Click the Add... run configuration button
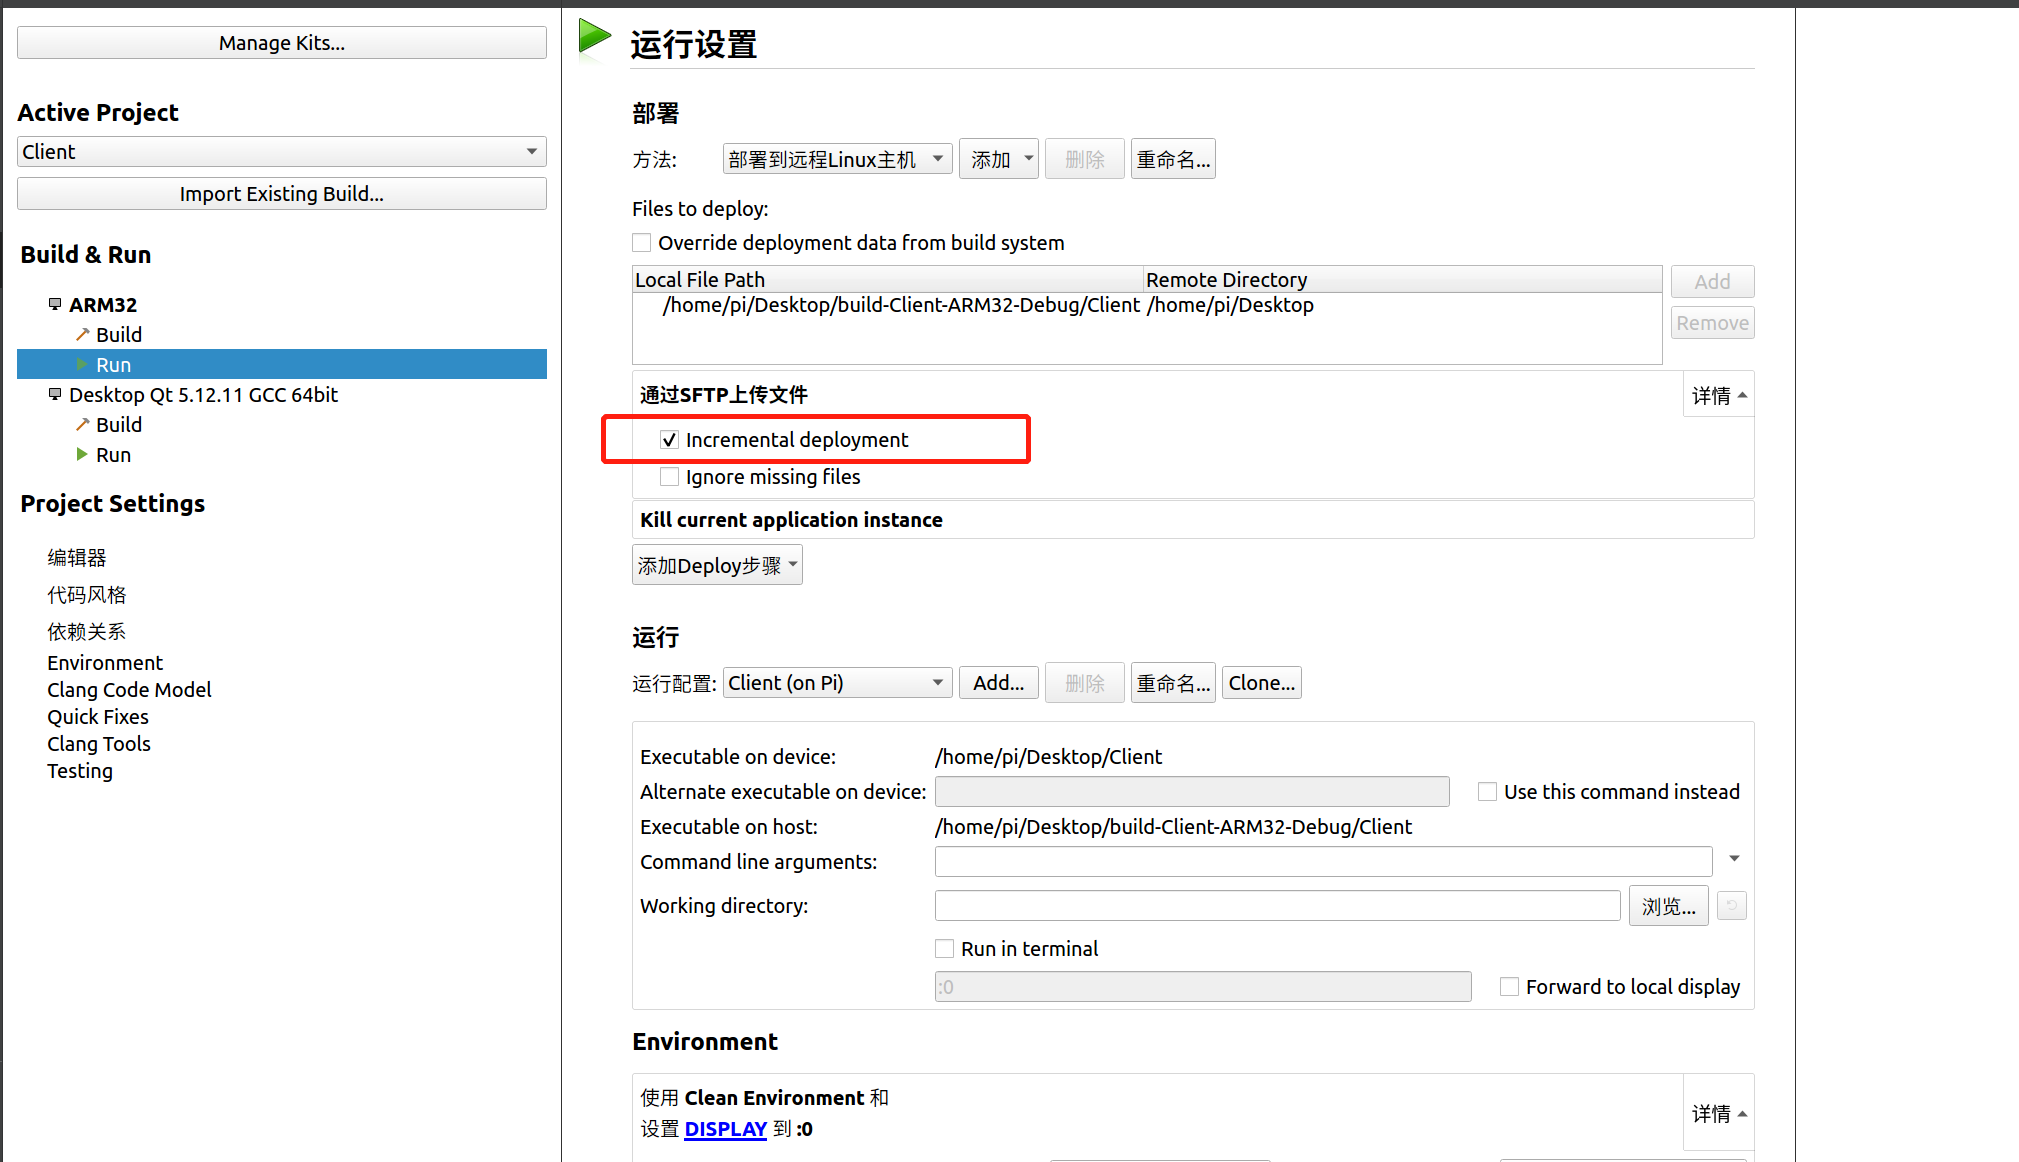The width and height of the screenshot is (2019, 1162). click(x=998, y=683)
